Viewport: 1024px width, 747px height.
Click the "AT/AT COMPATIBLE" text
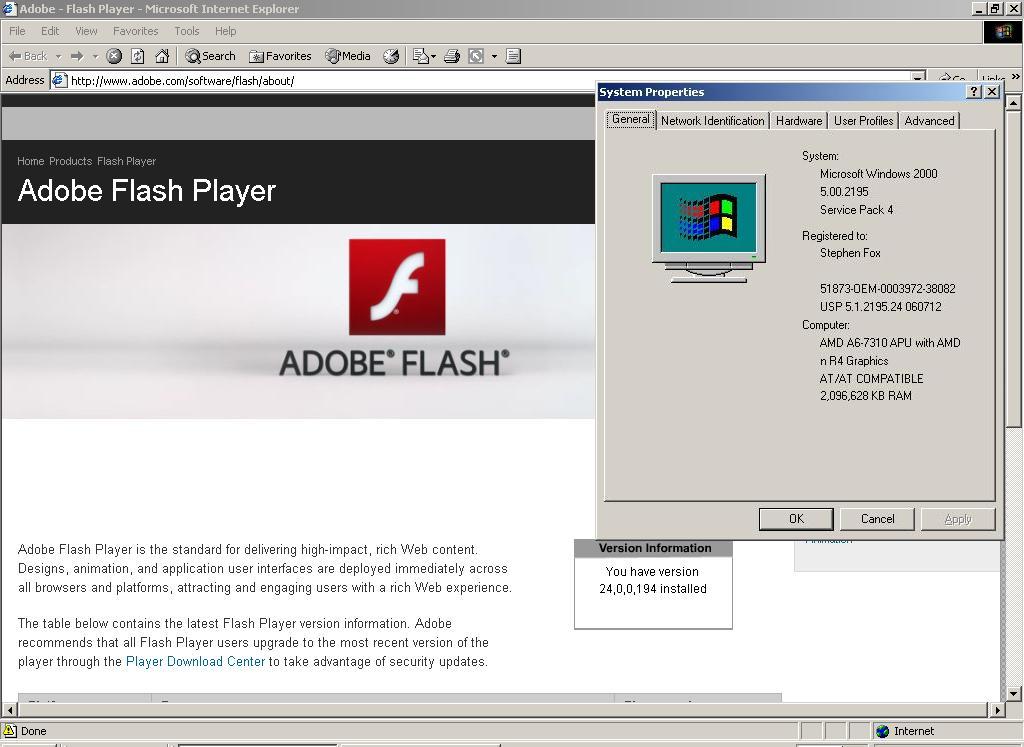[871, 379]
